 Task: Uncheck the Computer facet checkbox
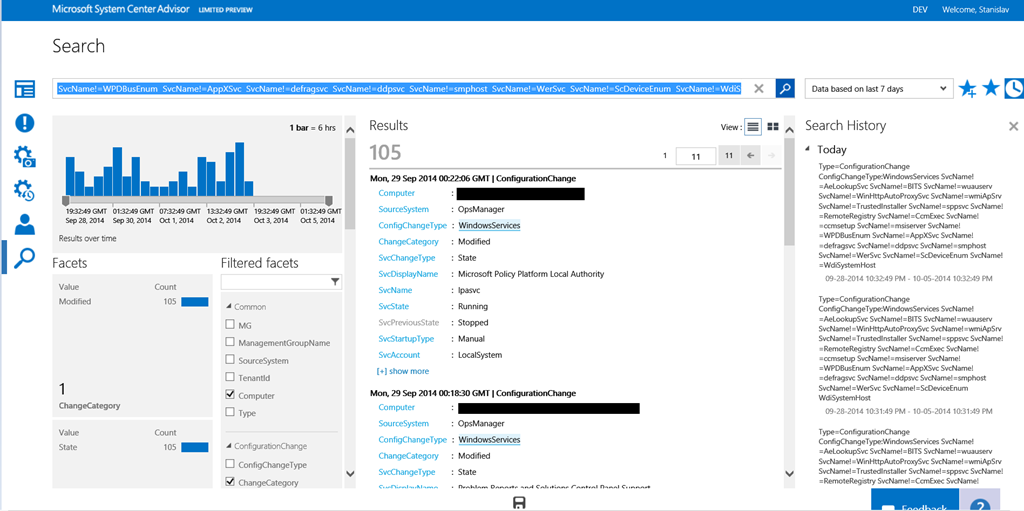pyautogui.click(x=231, y=396)
